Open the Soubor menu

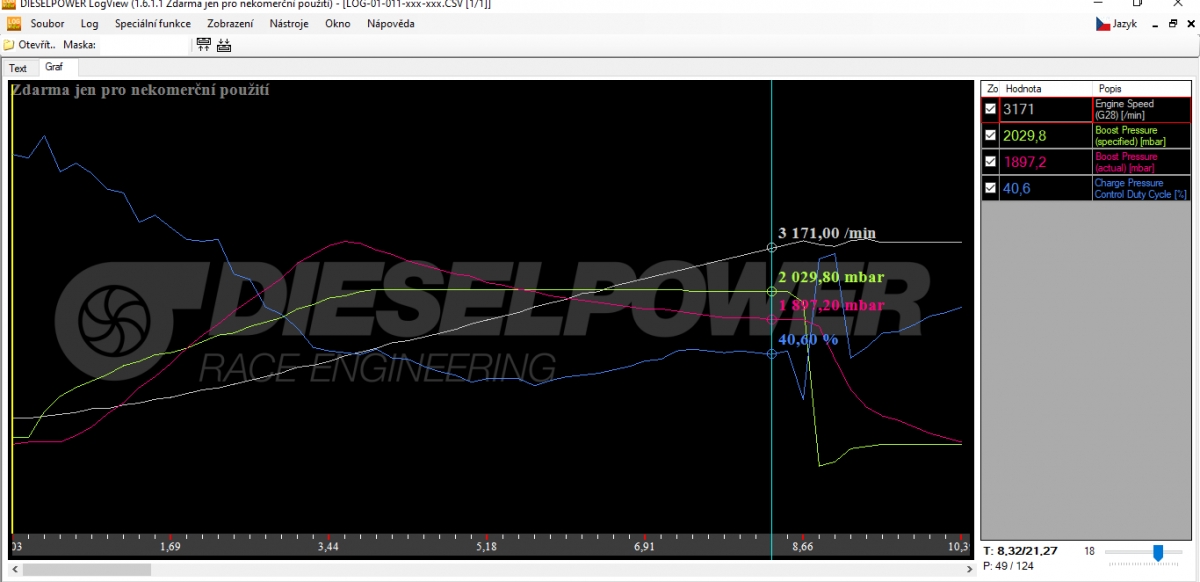pos(47,23)
